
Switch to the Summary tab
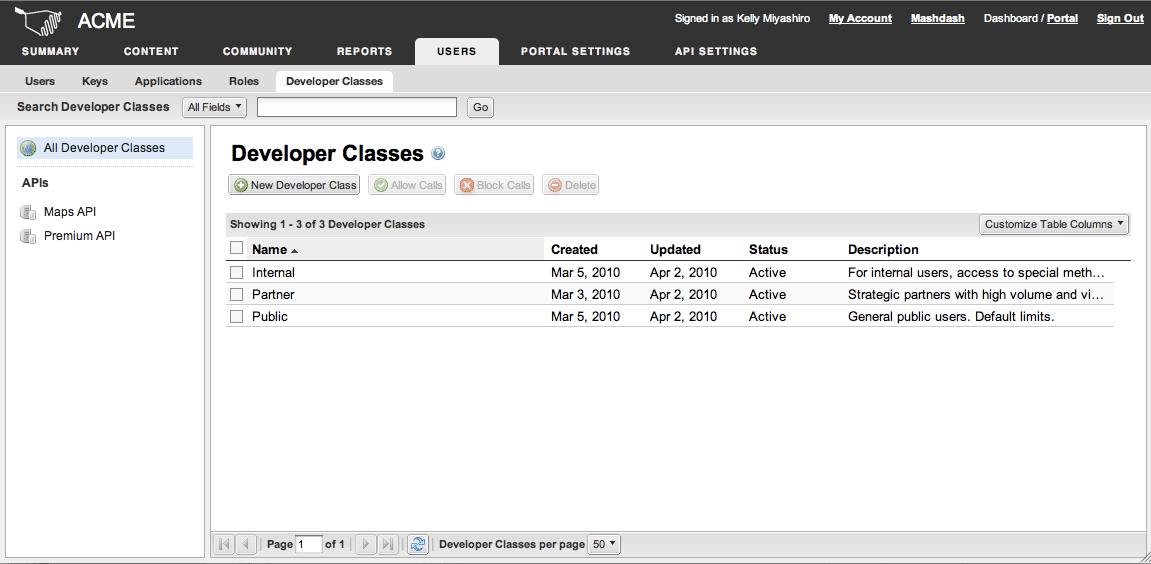(51, 51)
